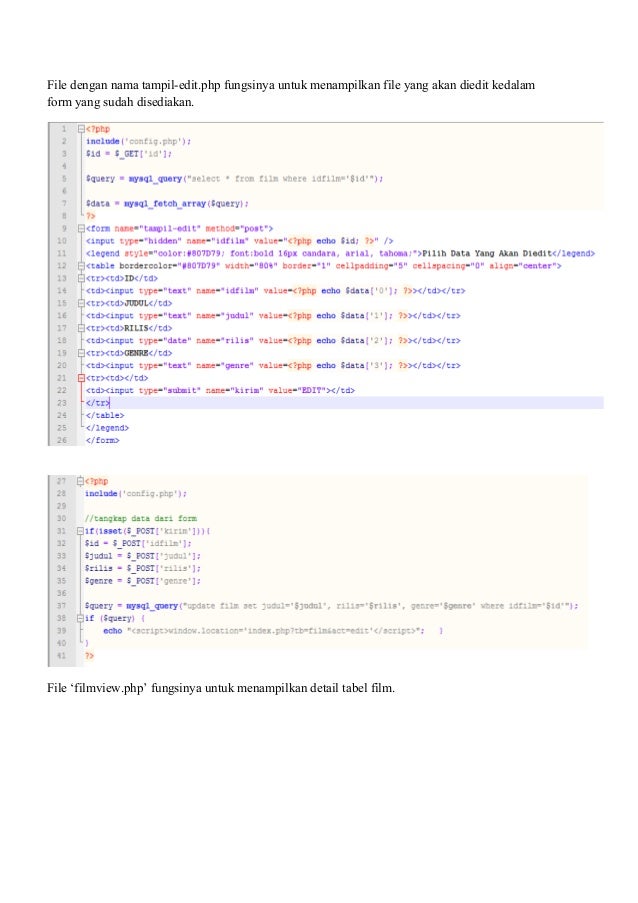Collapse the if ($query) fold marker at line 38
Viewport: 638px width, 903px height.
click(x=80, y=619)
